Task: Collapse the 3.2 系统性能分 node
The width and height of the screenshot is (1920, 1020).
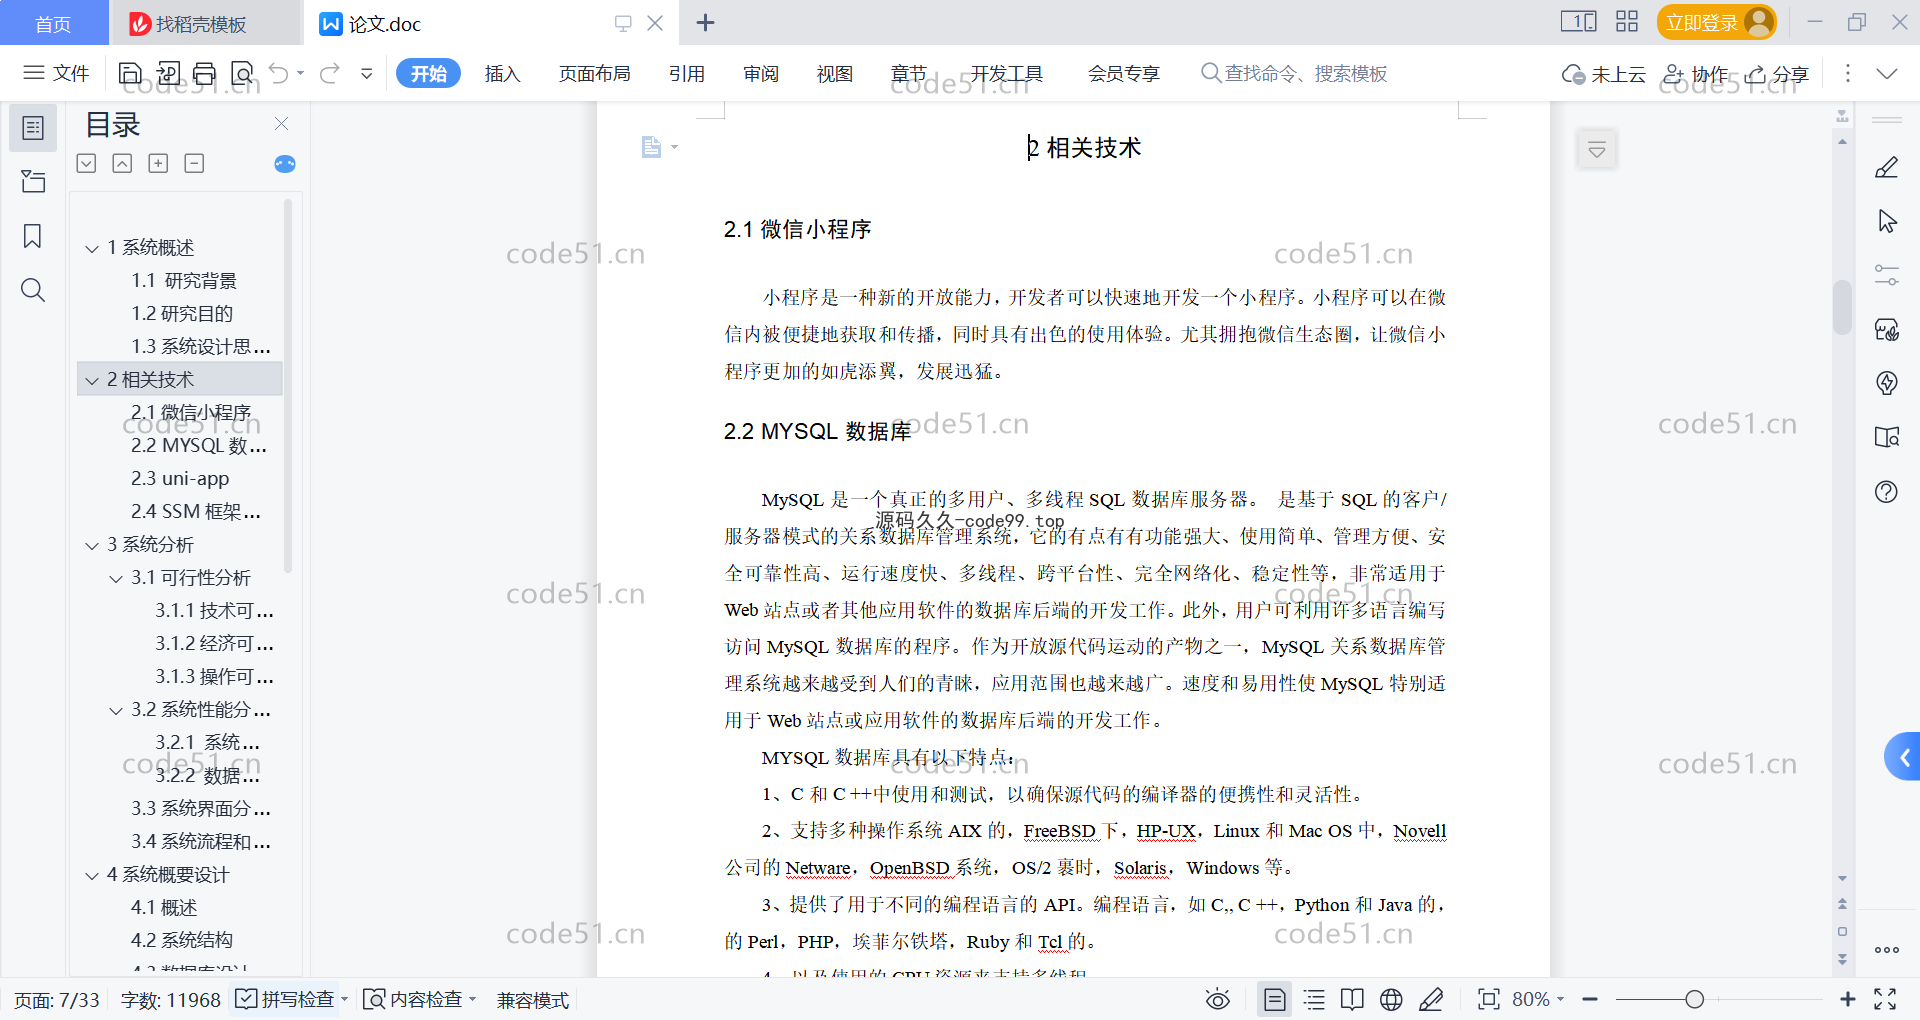Action: click(x=116, y=710)
